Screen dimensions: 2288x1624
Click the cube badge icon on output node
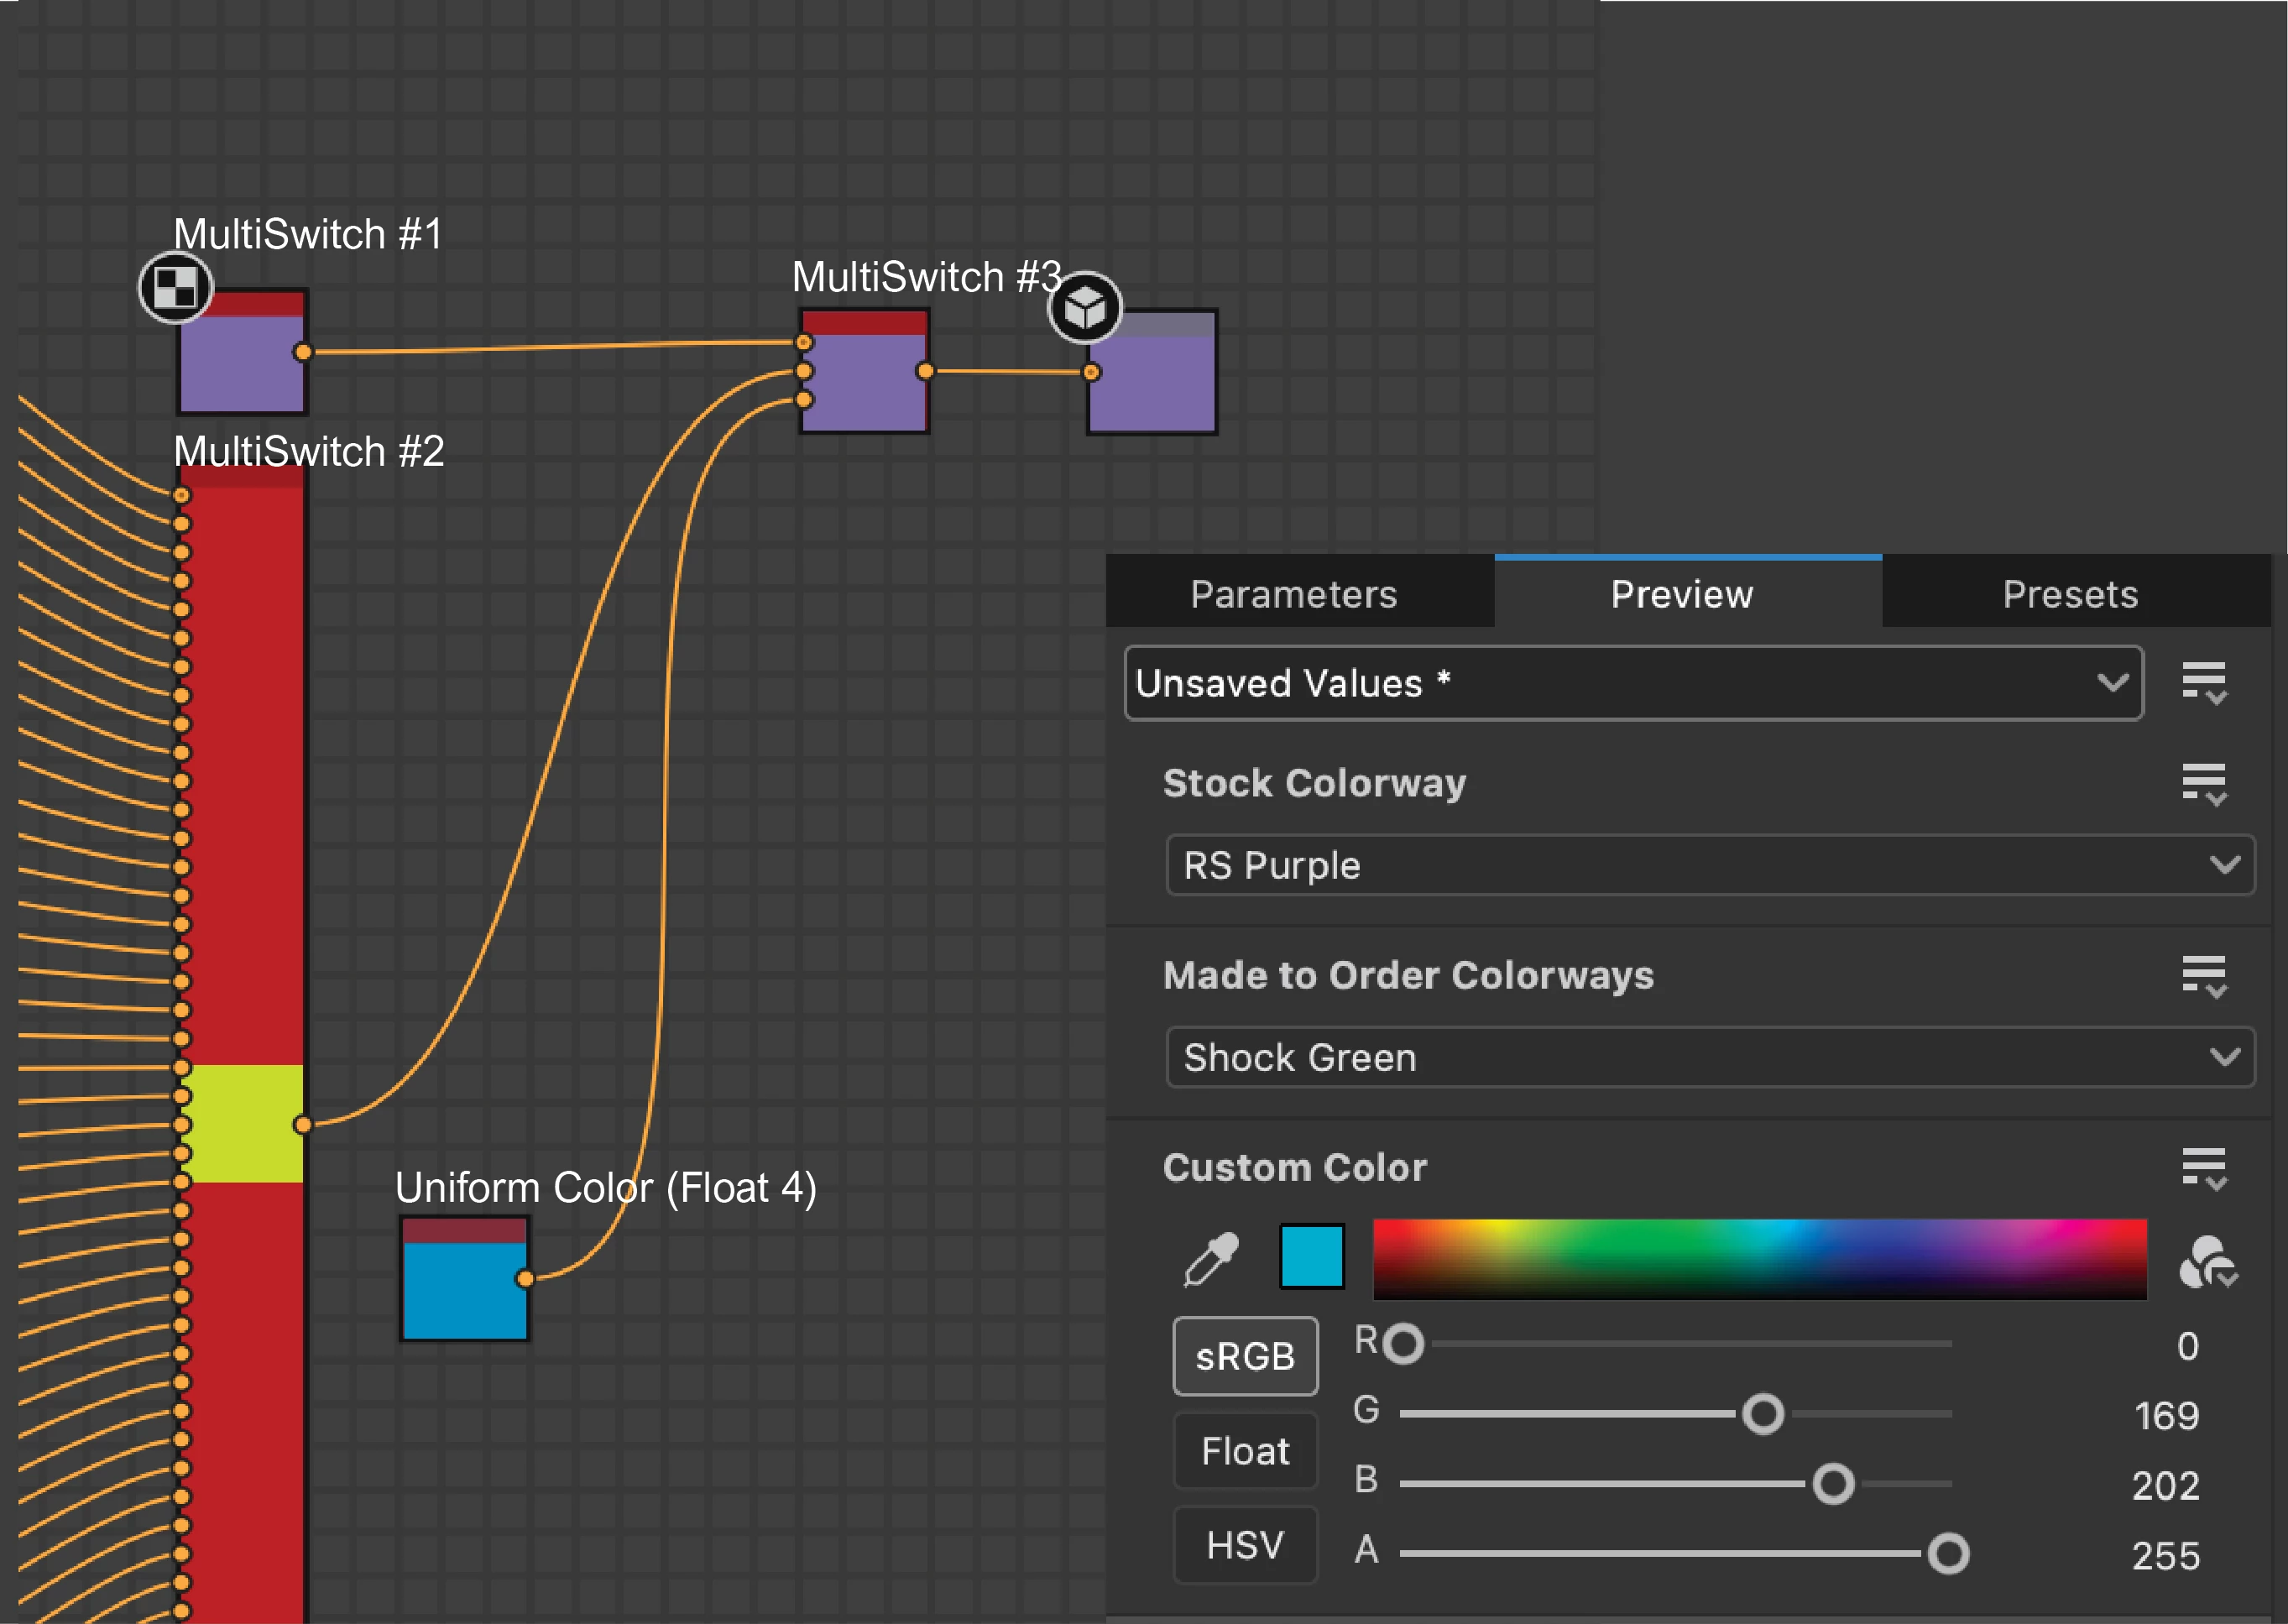coord(1085,307)
